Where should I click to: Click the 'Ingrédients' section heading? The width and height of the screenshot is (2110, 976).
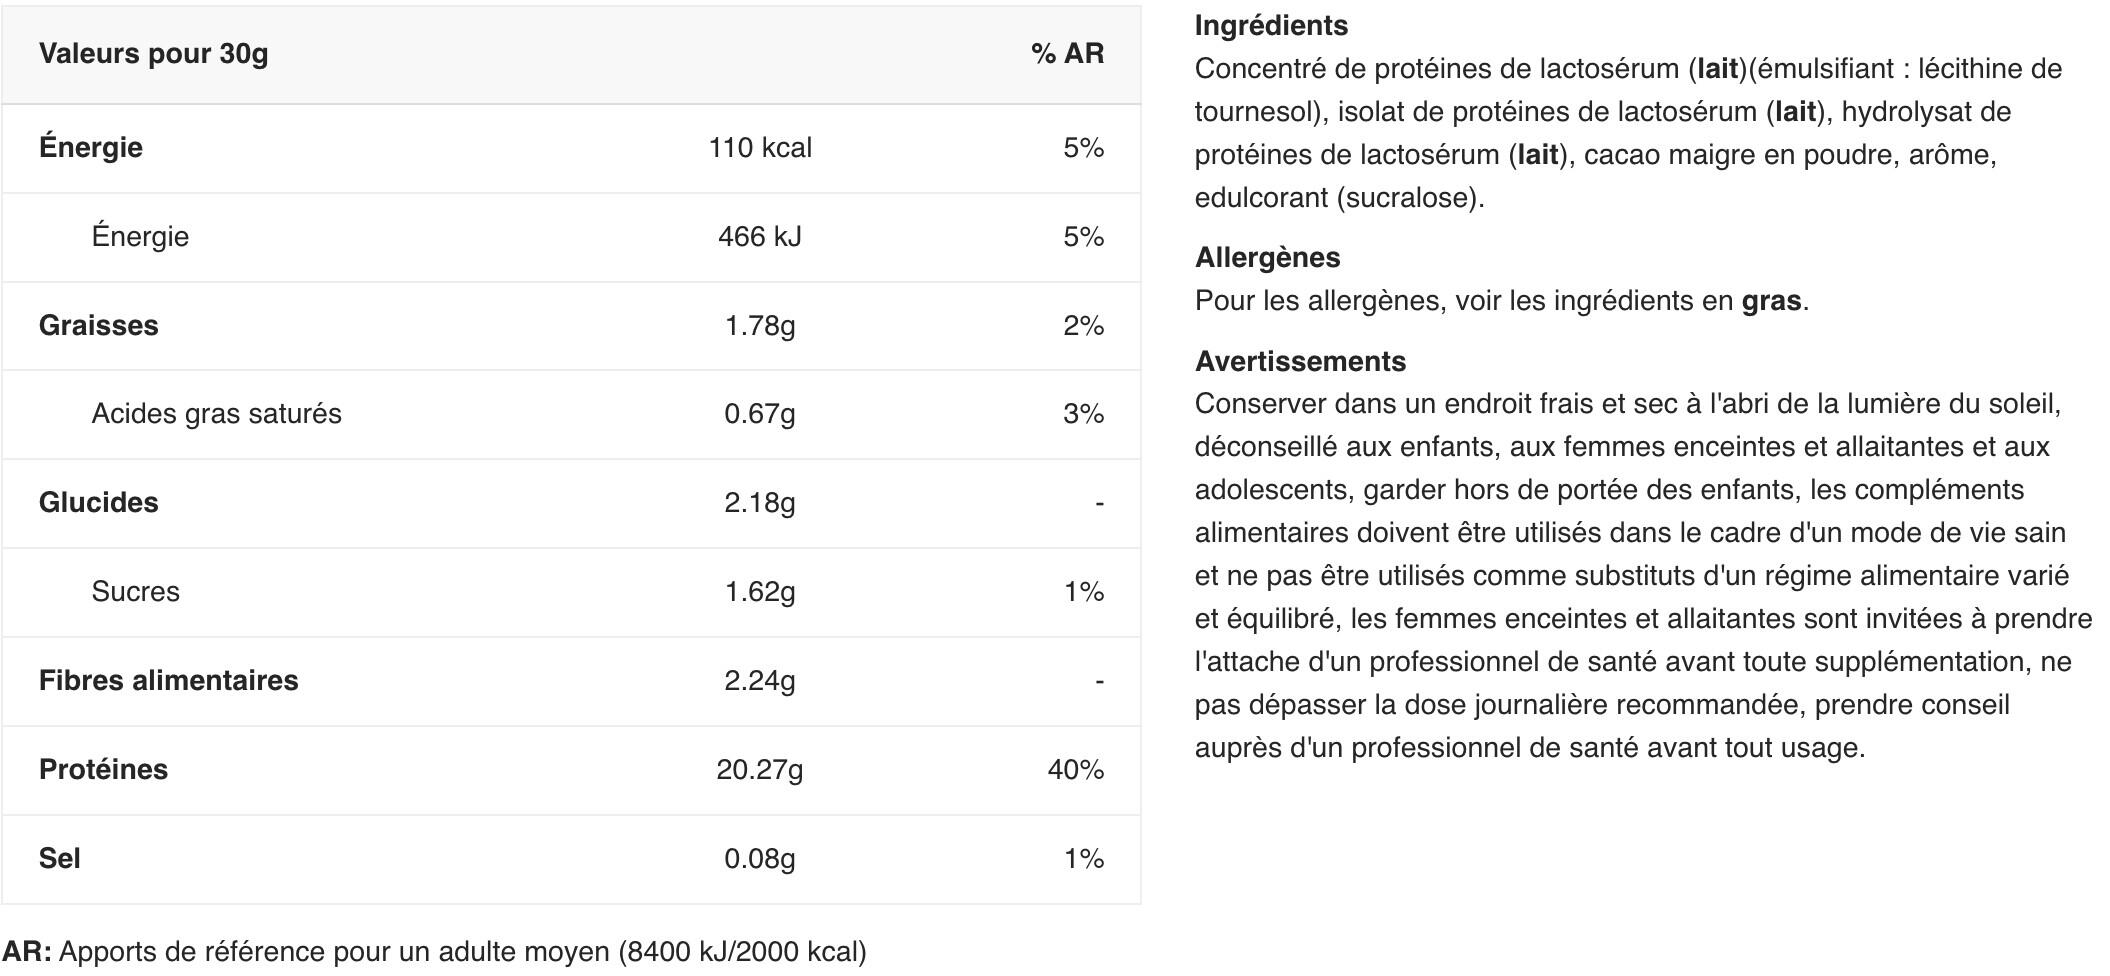tap(1271, 26)
